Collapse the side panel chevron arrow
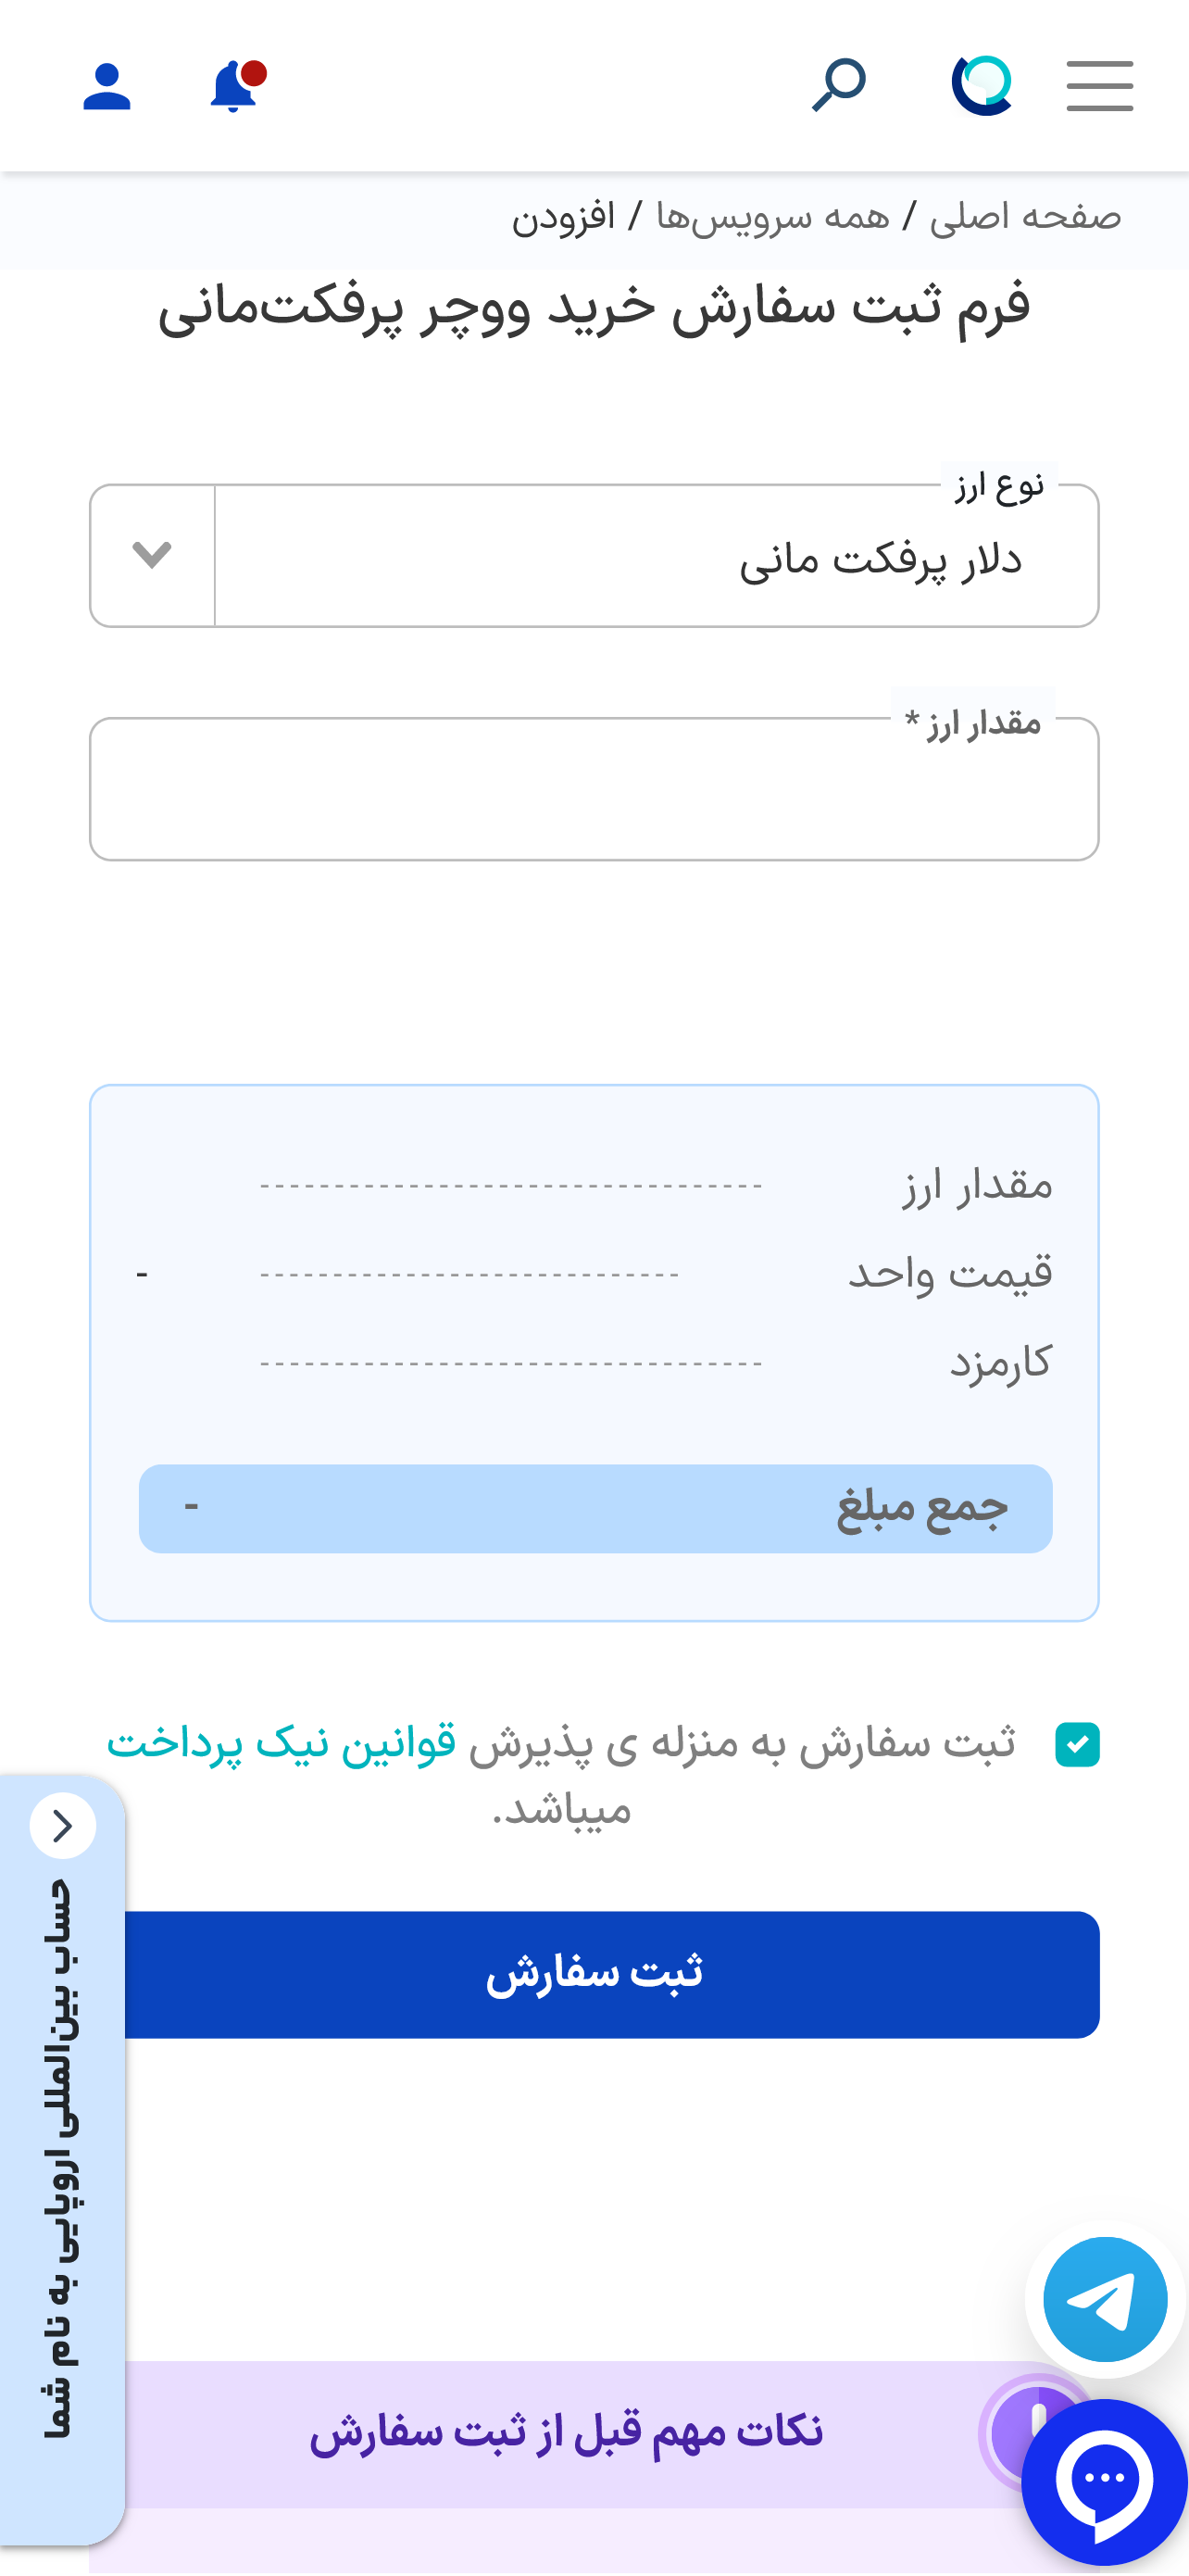The image size is (1189, 2576). (63, 1826)
